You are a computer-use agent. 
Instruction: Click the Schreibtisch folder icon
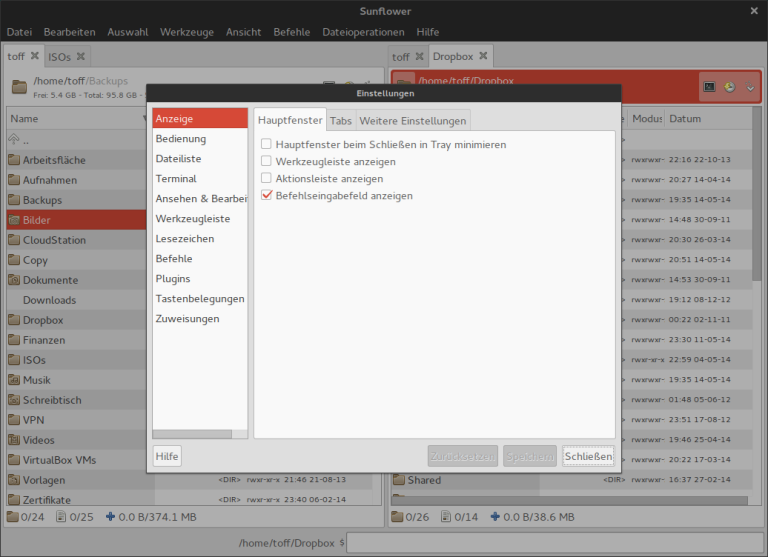point(14,400)
